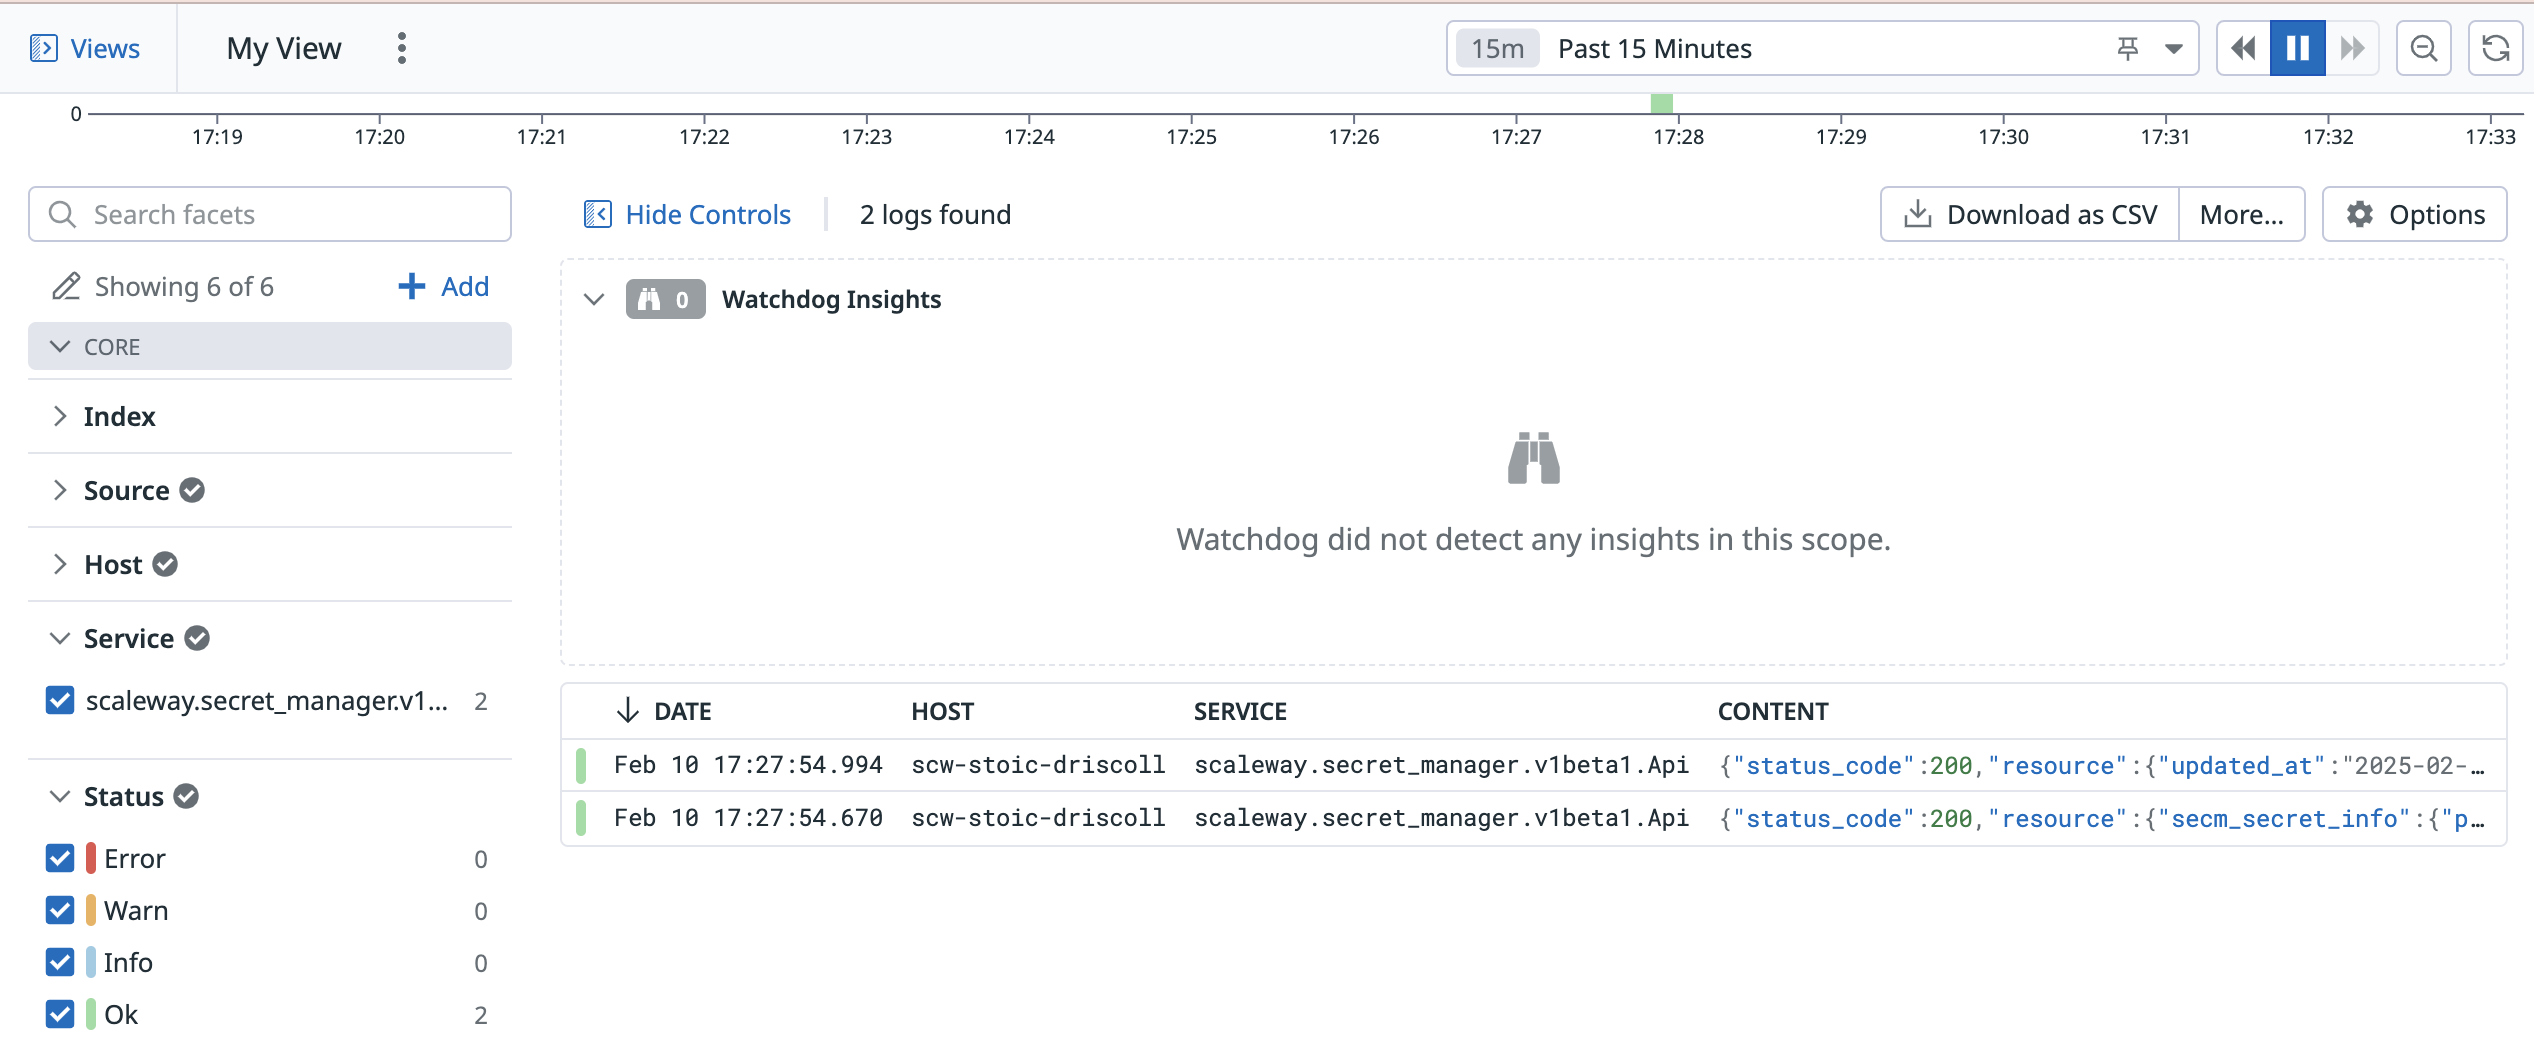Edit shown facets with pencil icon
This screenshot has width=2534, height=1052.
coord(66,286)
